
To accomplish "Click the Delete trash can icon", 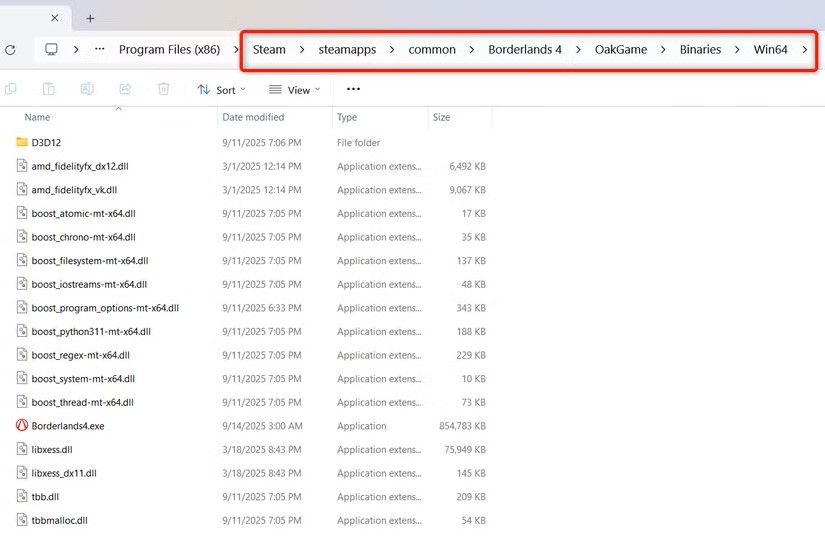I will pos(163,89).
